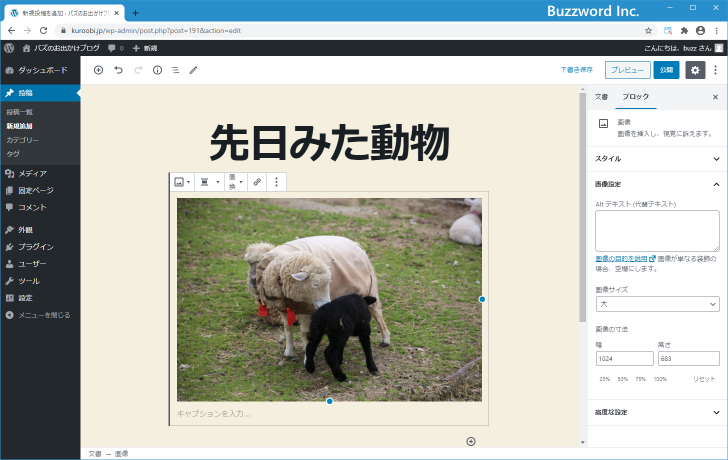Open the ユーザー menu
Screen dimensions: 728x460
point(40,264)
